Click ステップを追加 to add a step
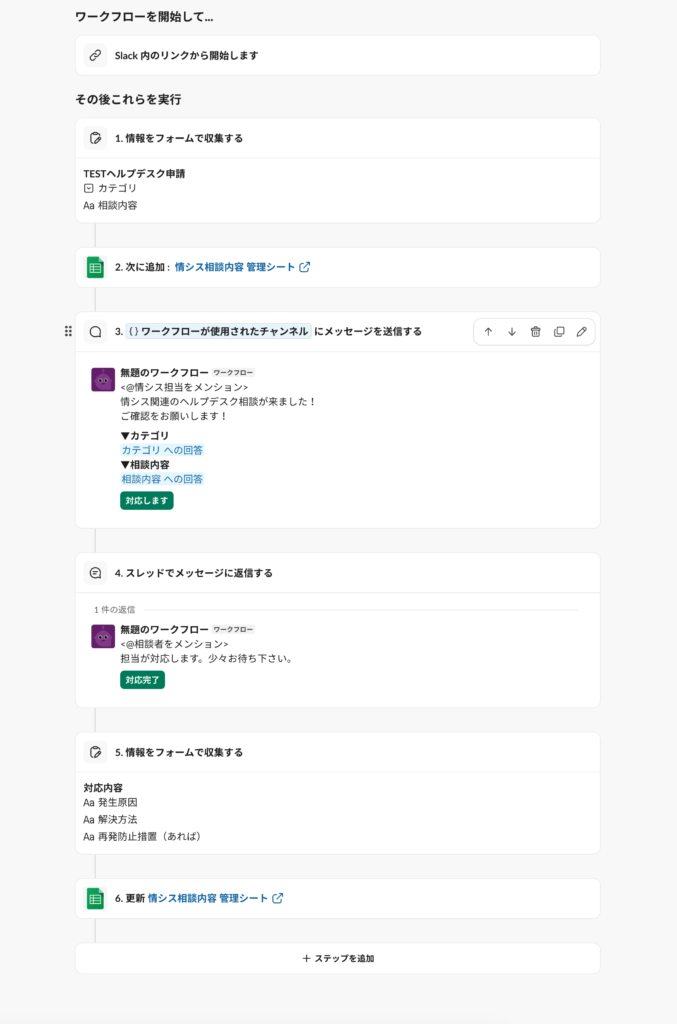 (x=338, y=958)
